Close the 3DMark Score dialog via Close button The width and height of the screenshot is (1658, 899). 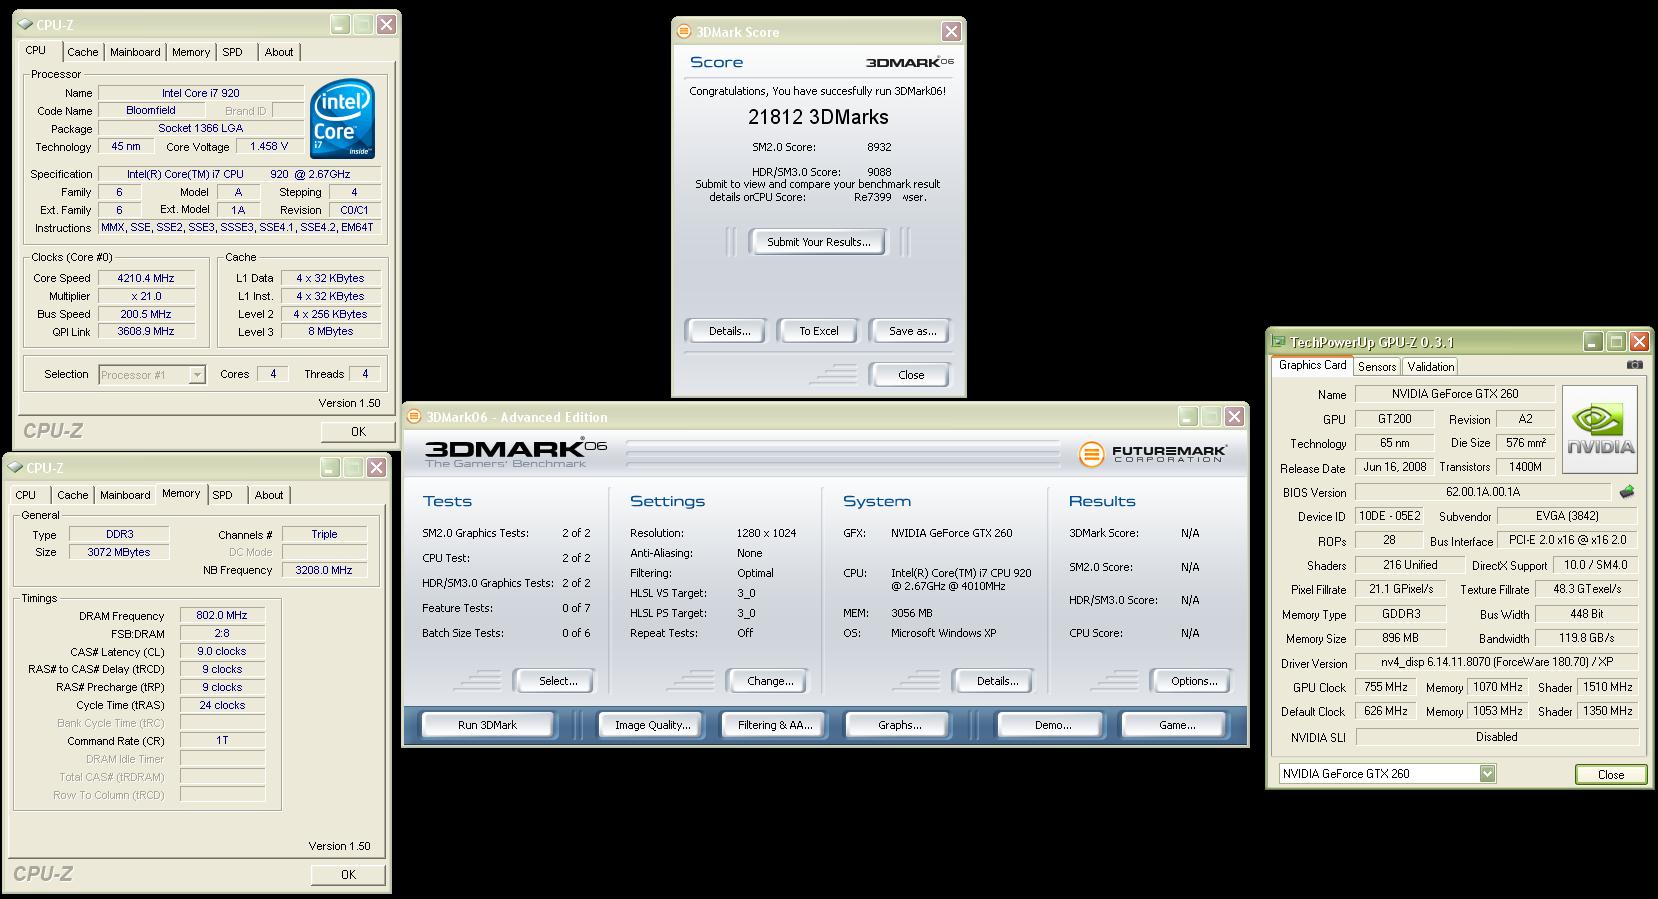coord(910,375)
